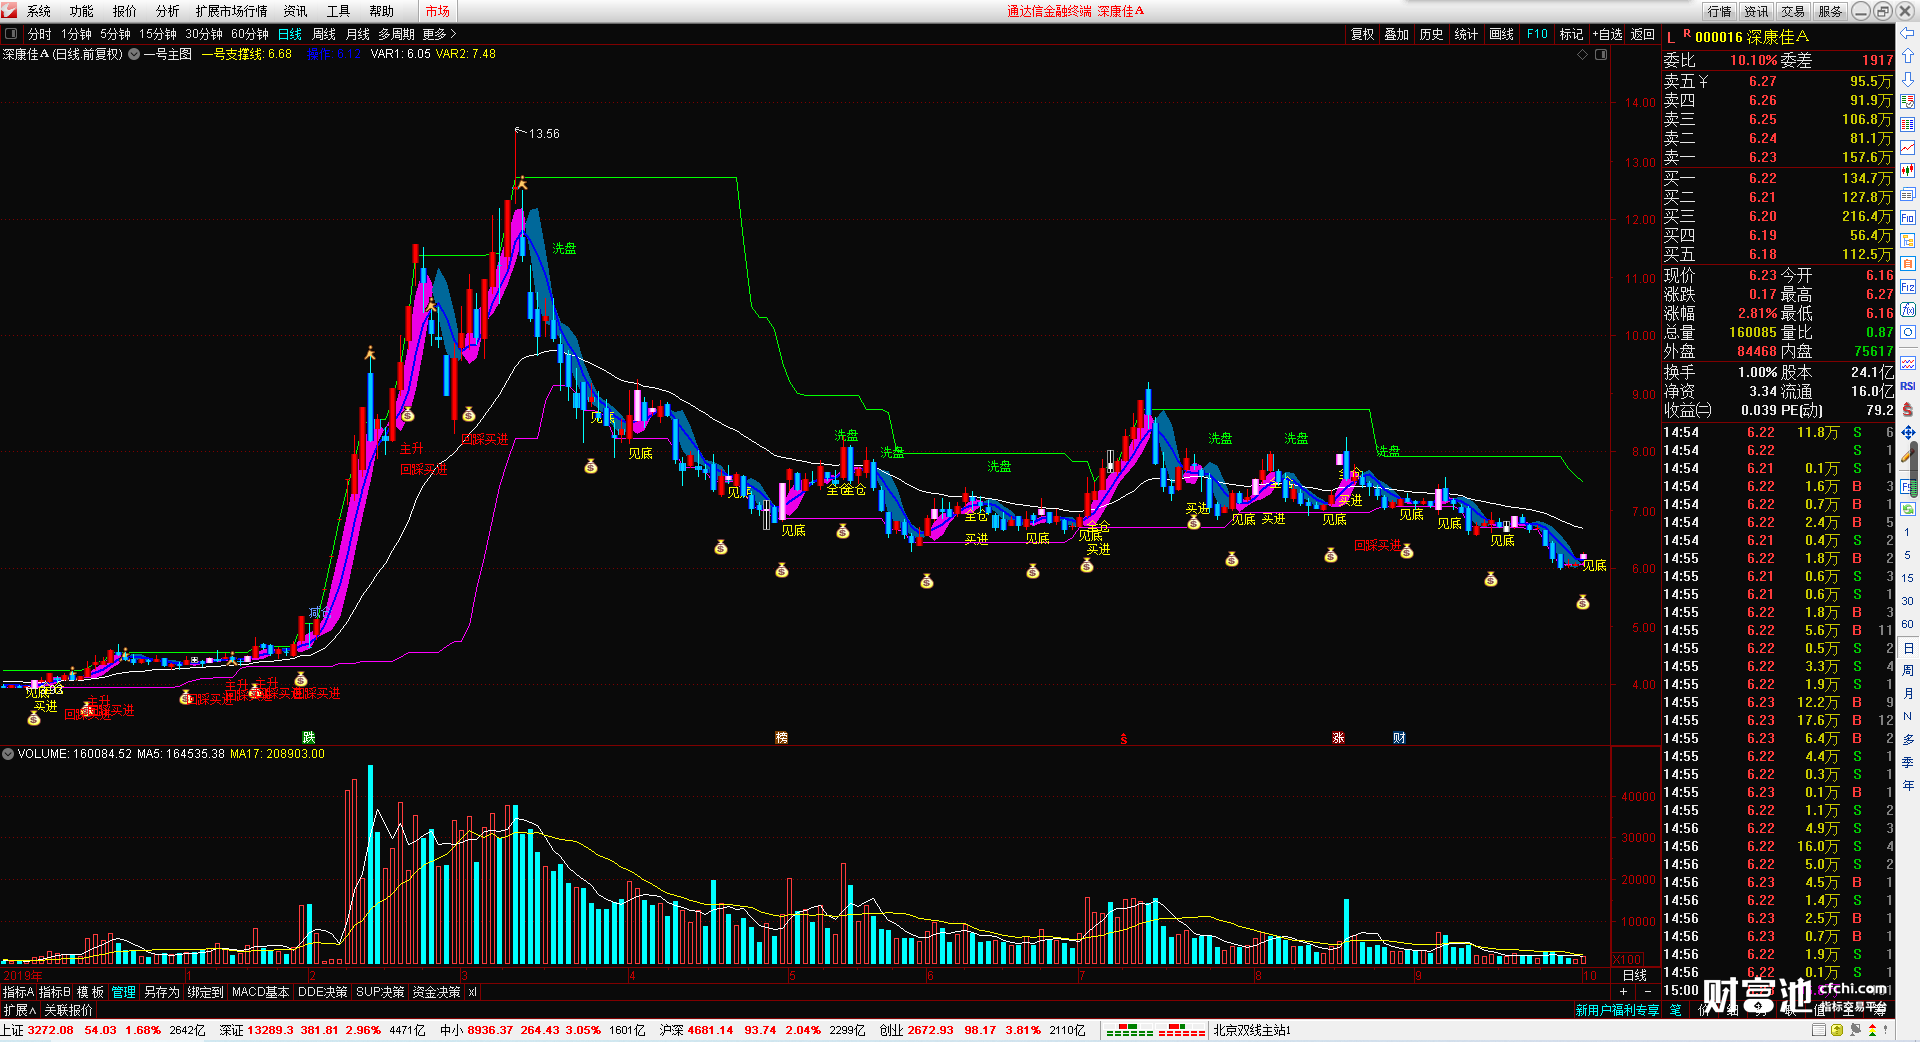This screenshot has height=1042, width=1920.
Task: Click the 卖一 6.23 order book row
Action: 1778,157
